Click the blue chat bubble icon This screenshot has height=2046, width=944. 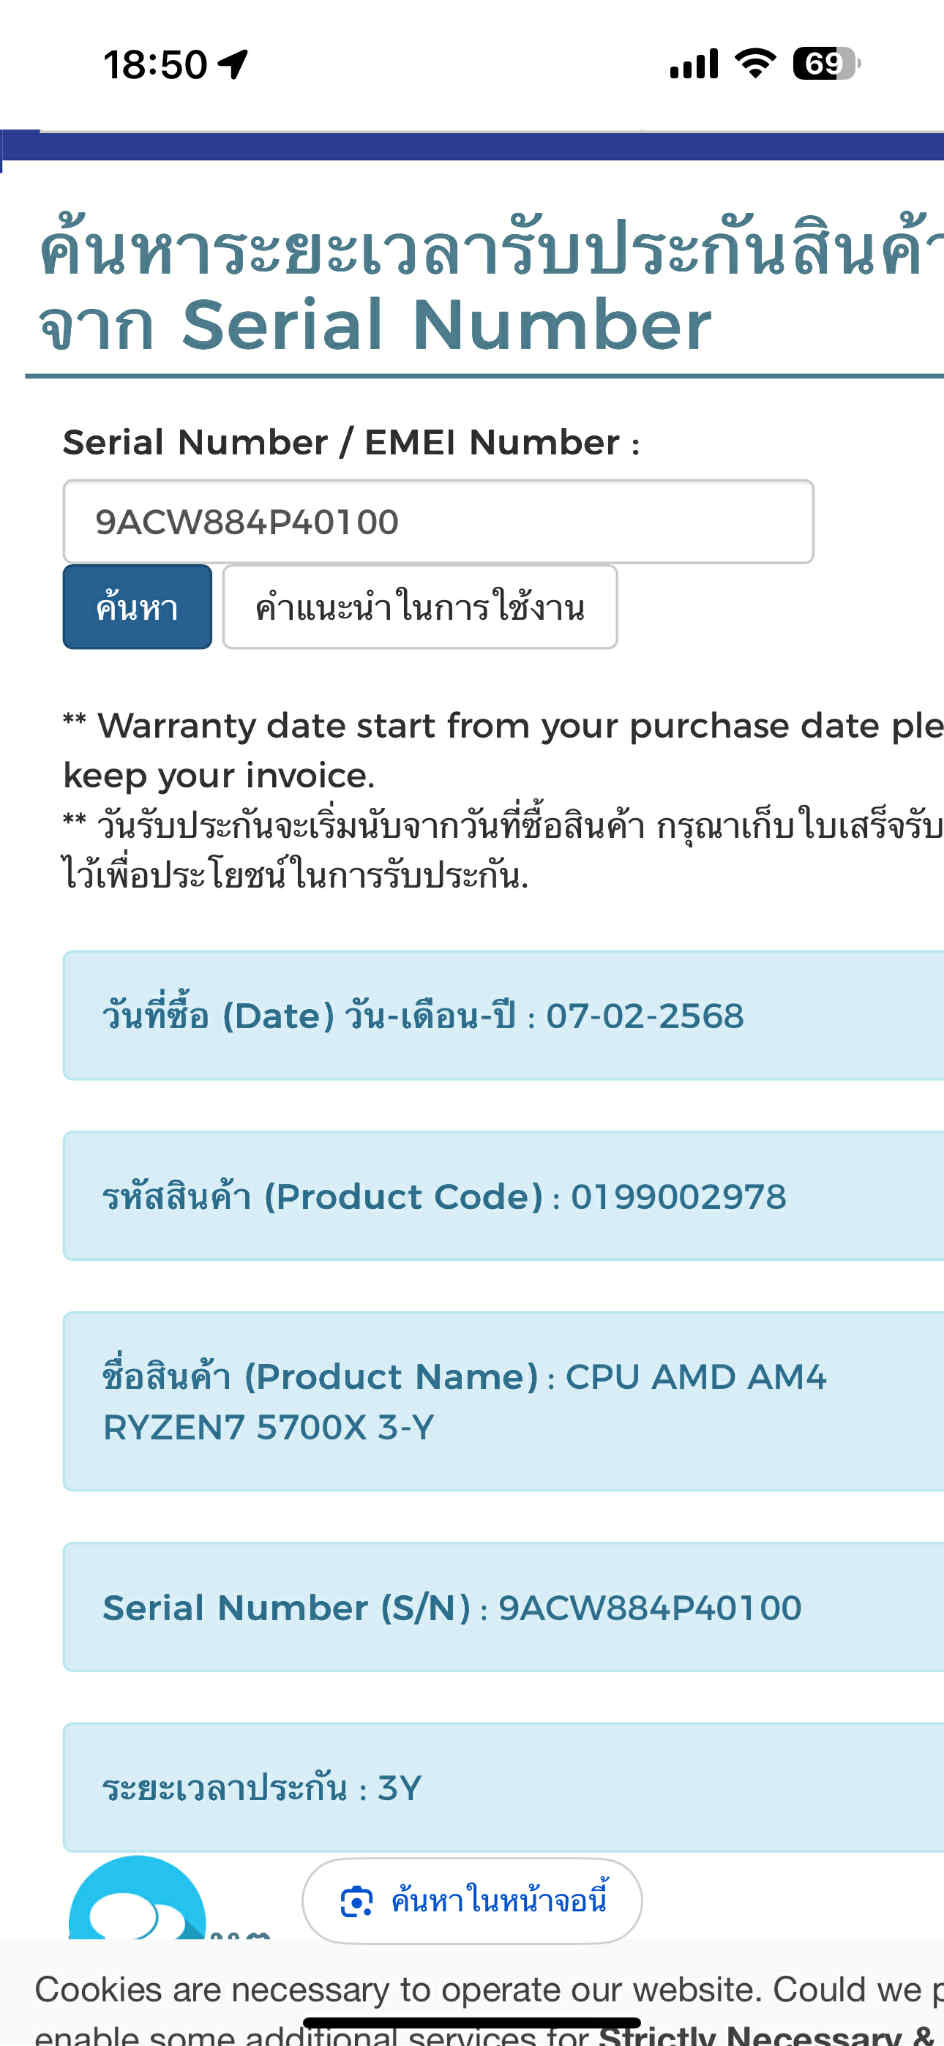click(x=137, y=1905)
